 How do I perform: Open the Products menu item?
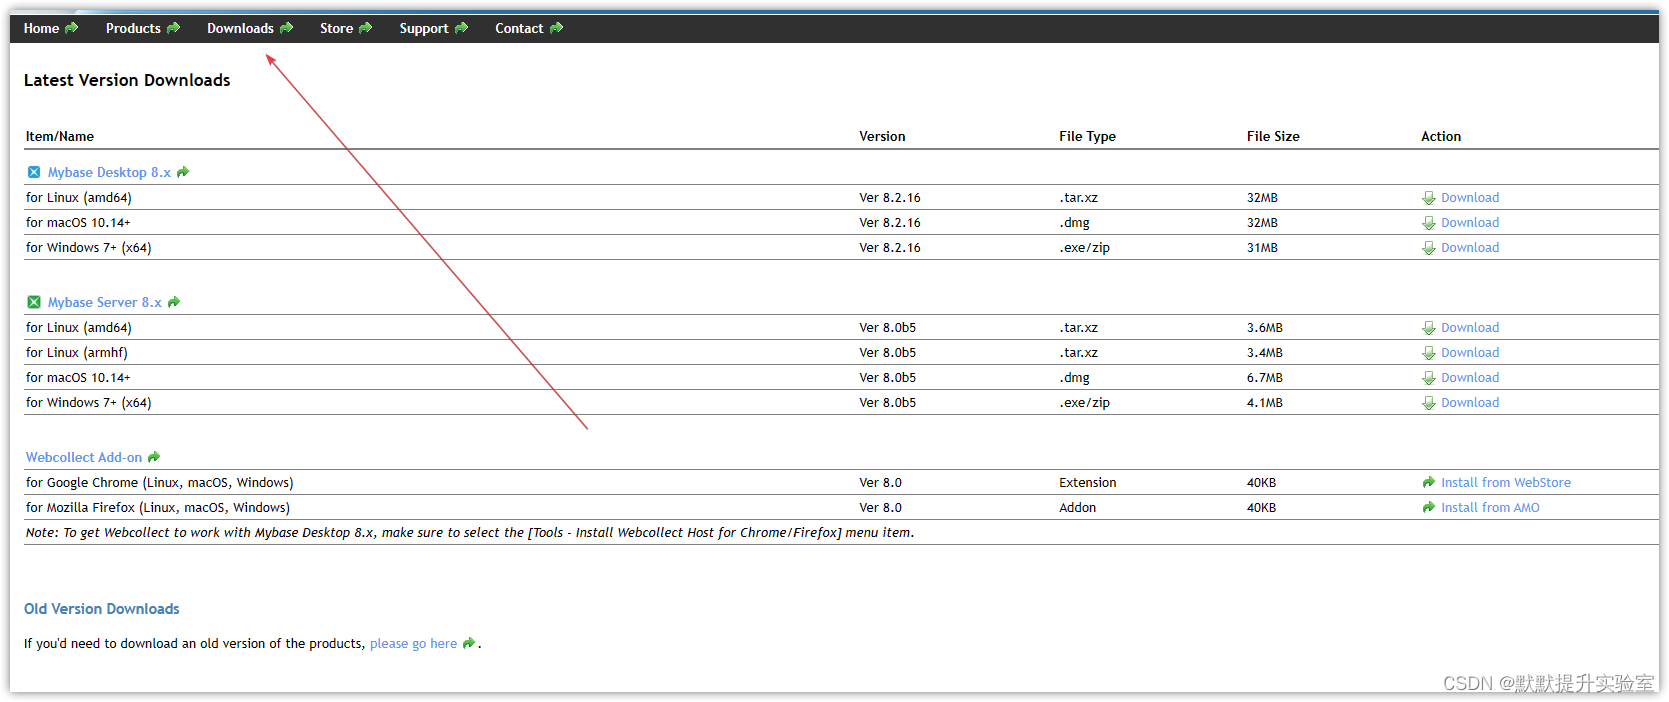[133, 28]
